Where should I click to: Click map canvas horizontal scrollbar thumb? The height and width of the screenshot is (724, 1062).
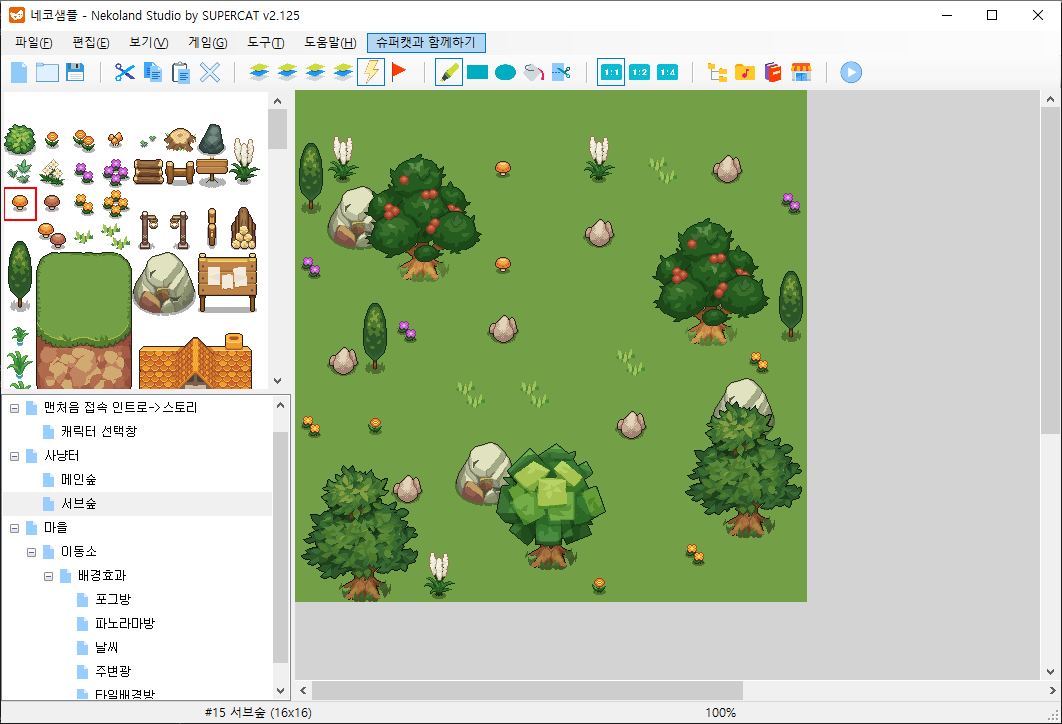click(x=527, y=691)
